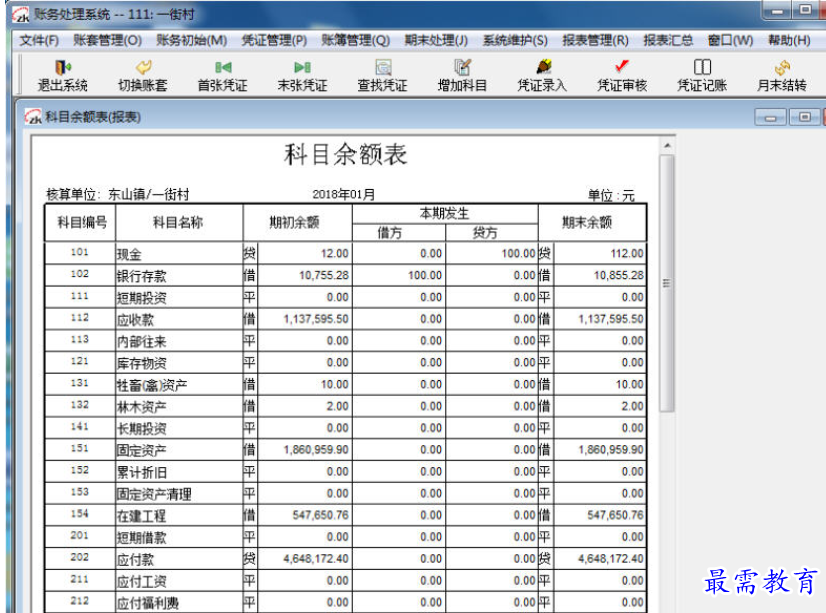Minimize the main 账务处理系统 window

tap(777, 11)
